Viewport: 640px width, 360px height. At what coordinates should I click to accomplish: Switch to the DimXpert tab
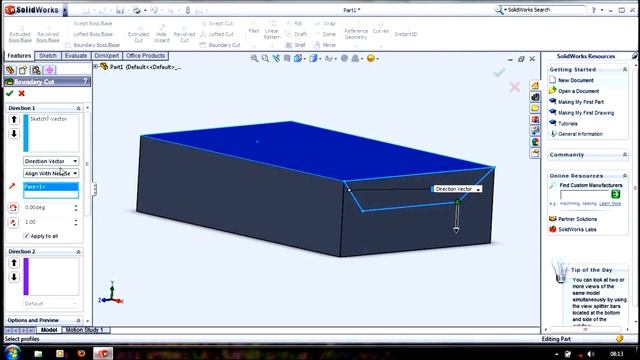tap(107, 56)
